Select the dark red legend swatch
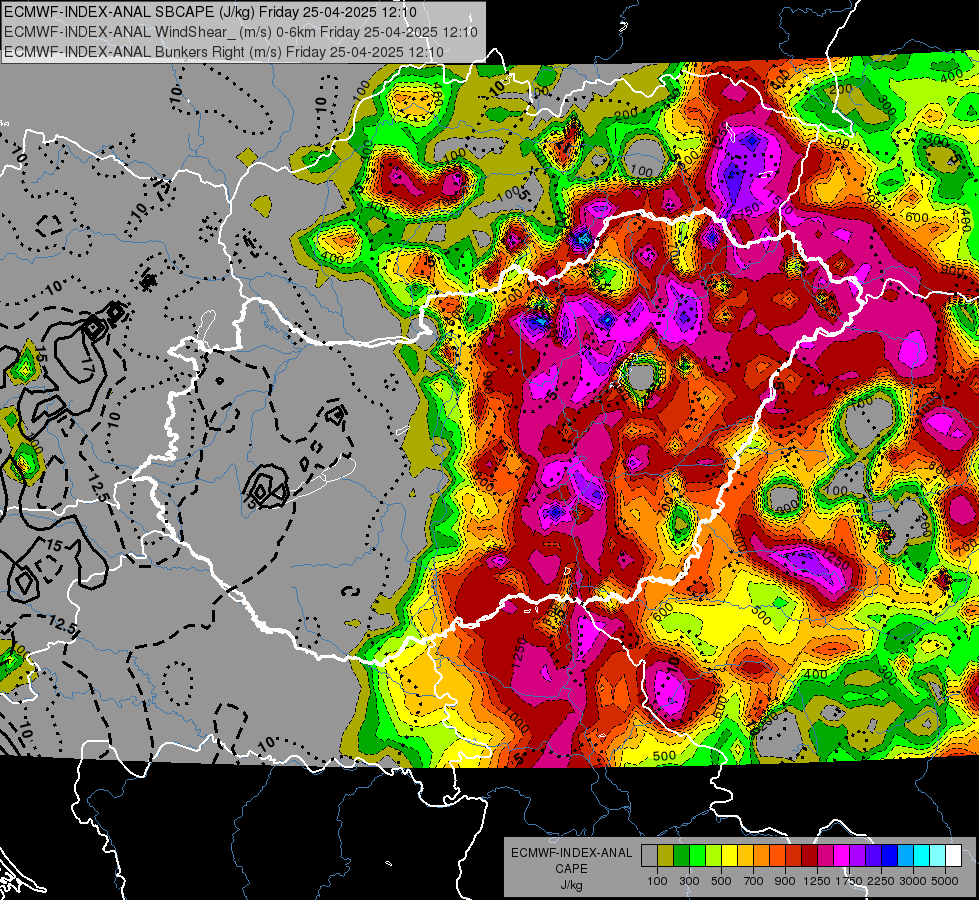Viewport: 979px width, 900px height. click(809, 855)
